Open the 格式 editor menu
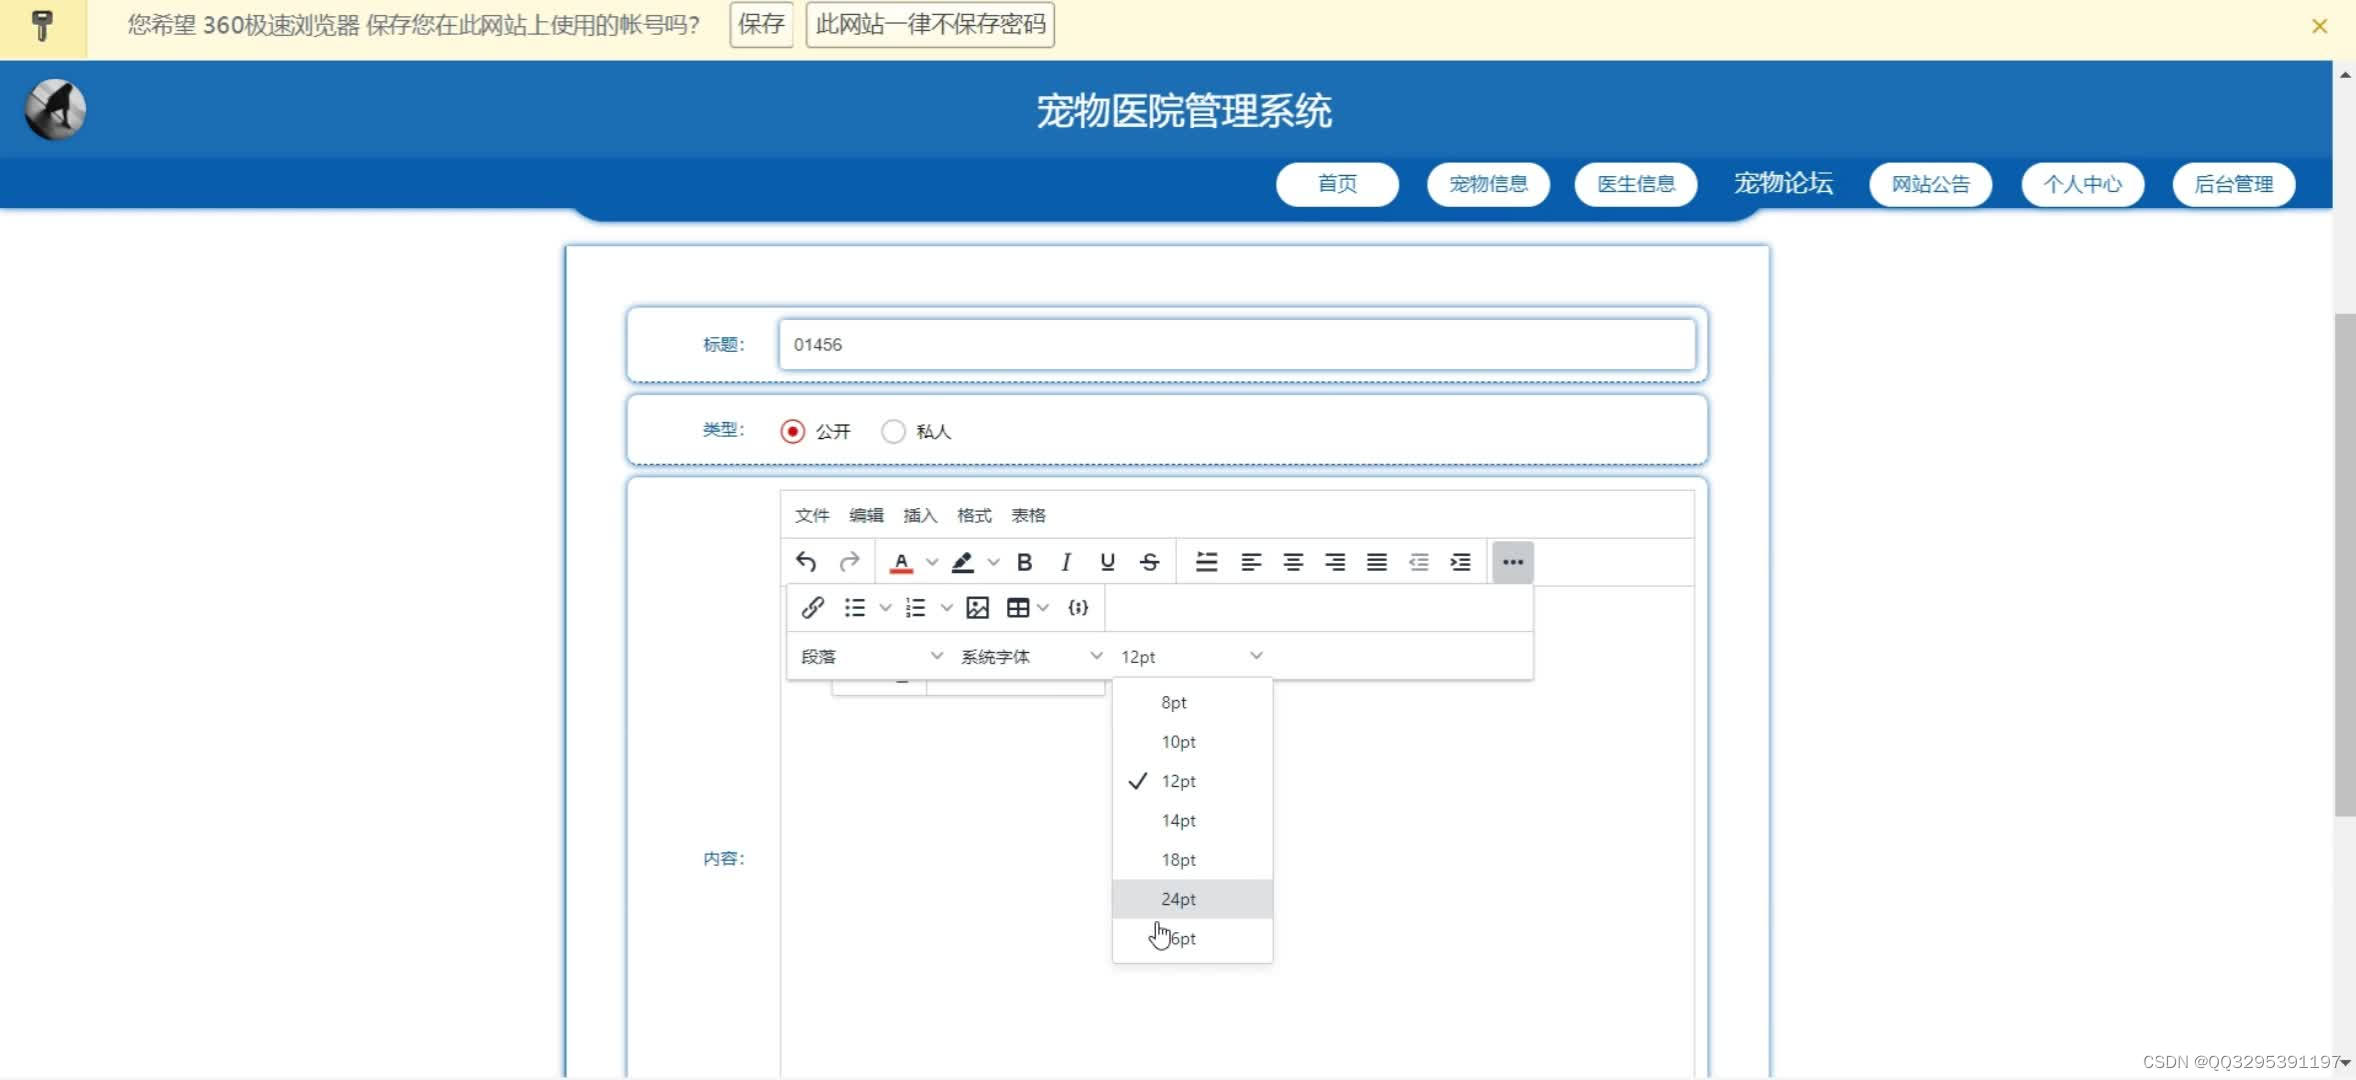This screenshot has height=1080, width=2356. (974, 516)
